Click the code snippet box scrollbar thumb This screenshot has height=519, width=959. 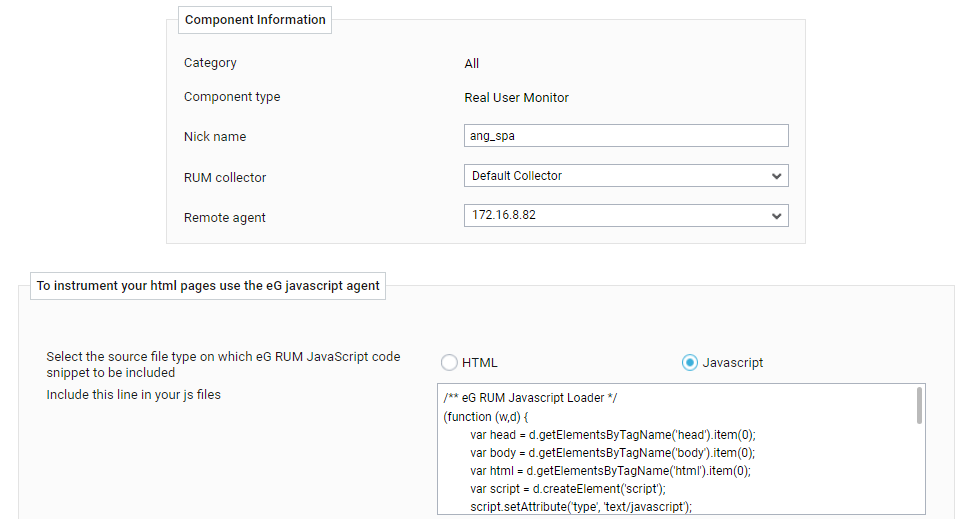click(x=919, y=405)
